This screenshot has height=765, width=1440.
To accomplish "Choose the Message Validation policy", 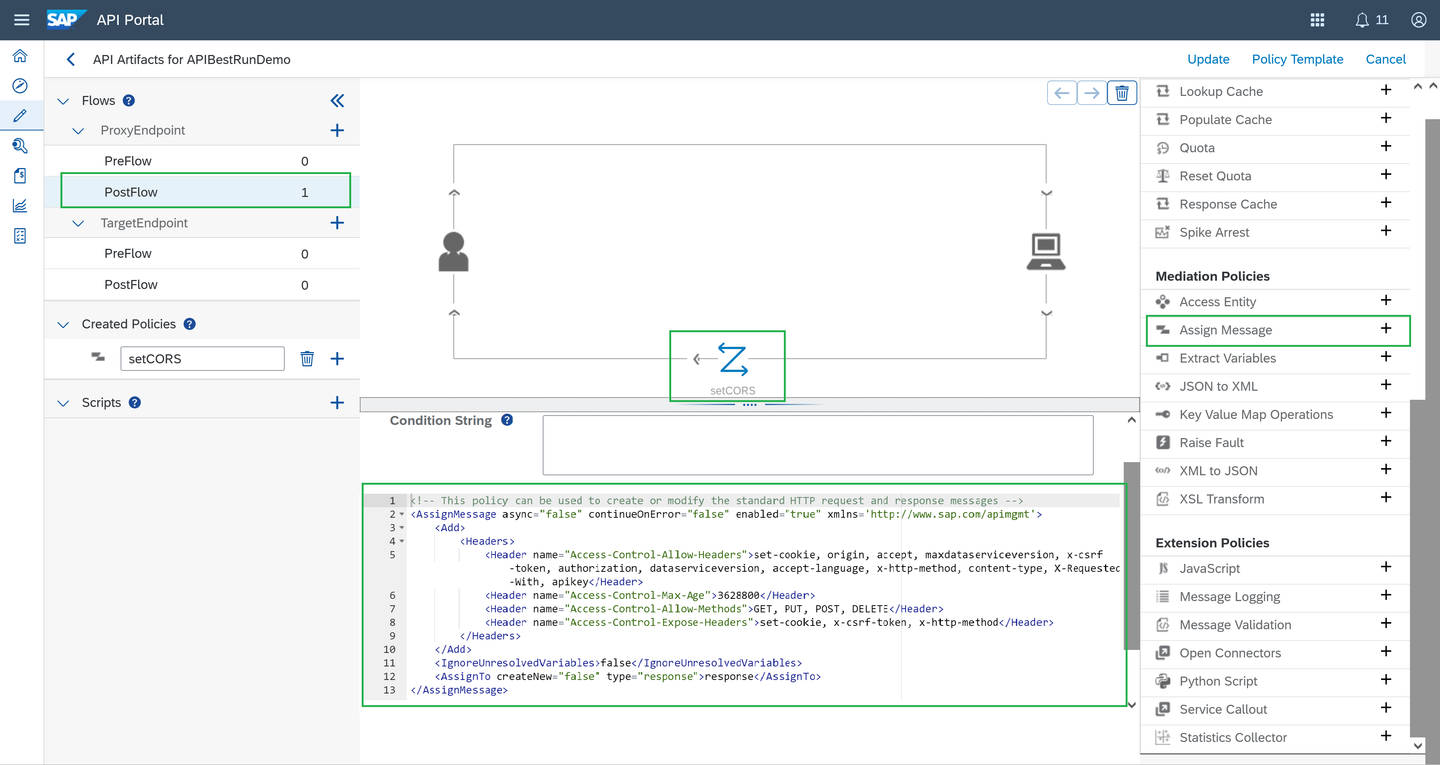I will (1235, 625).
